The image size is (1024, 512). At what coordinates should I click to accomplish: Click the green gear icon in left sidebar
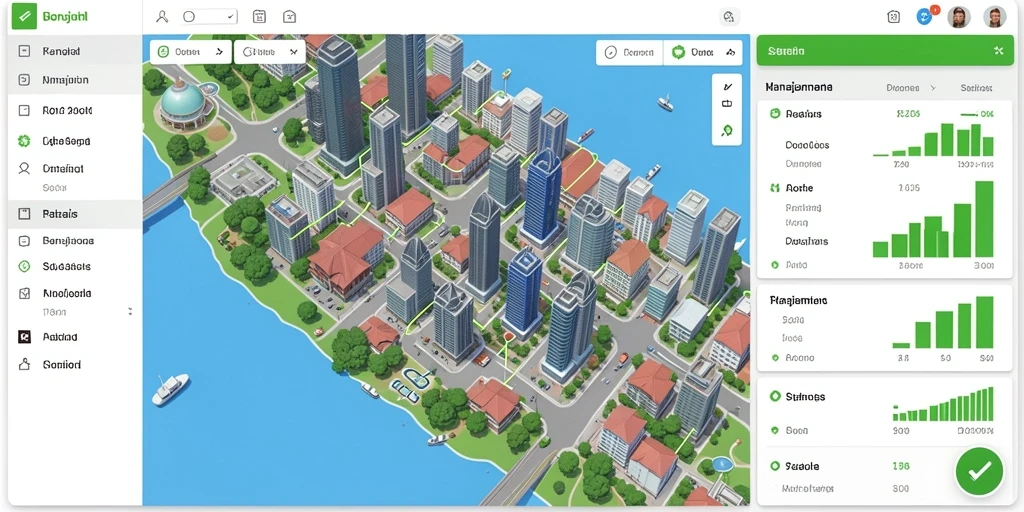pos(24,140)
